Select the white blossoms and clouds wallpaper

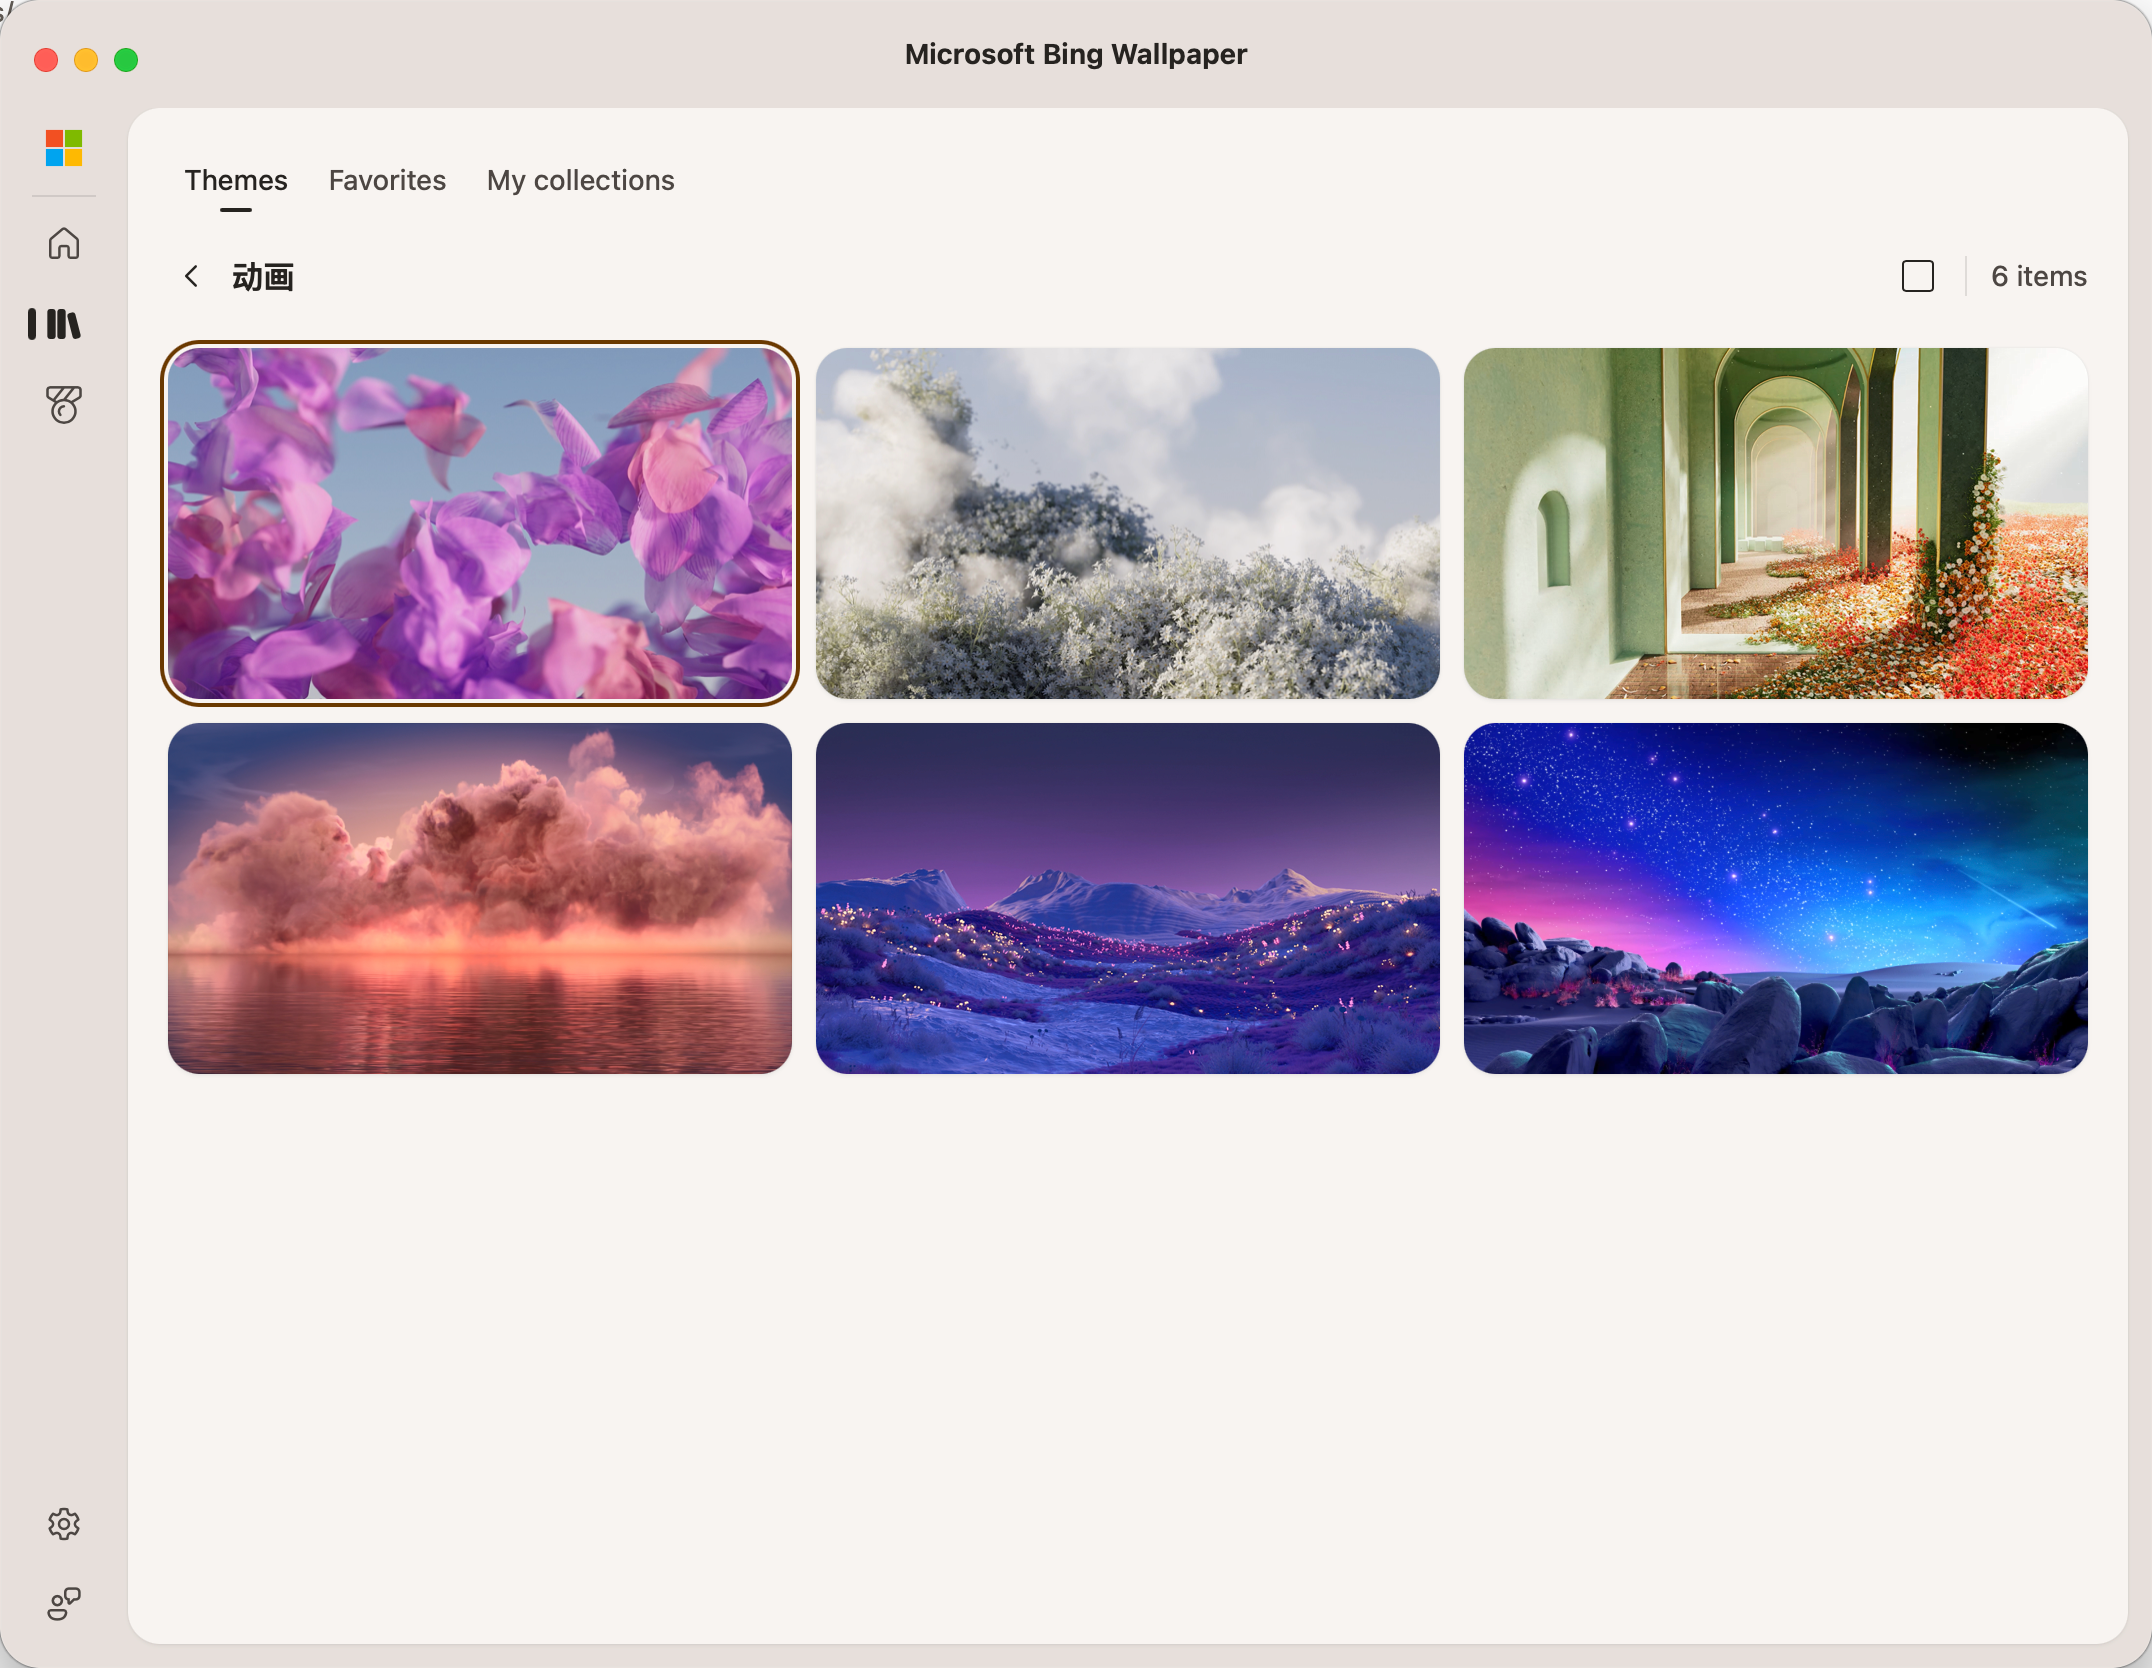coord(1128,523)
